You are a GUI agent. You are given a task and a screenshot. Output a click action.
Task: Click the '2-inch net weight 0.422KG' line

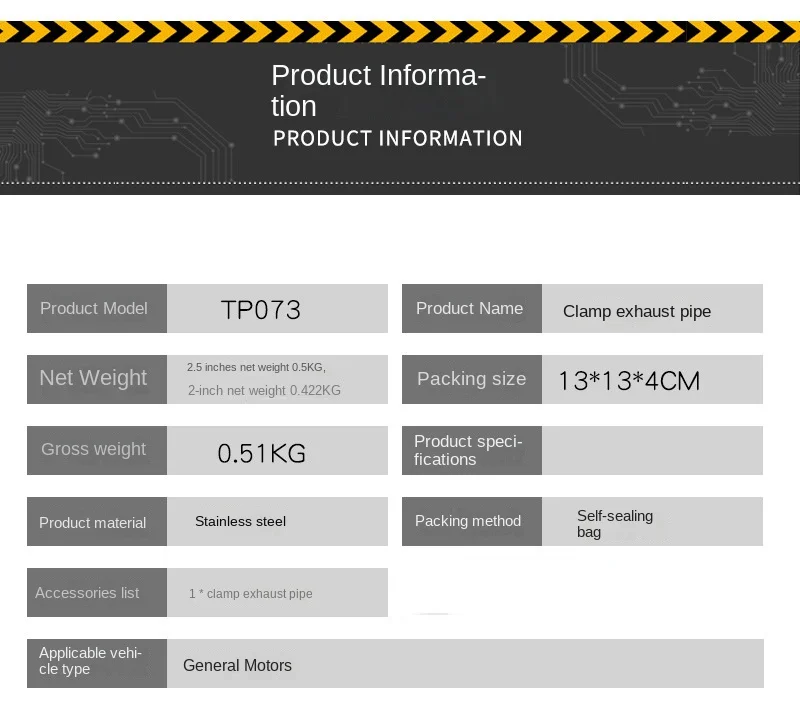[x=264, y=390]
